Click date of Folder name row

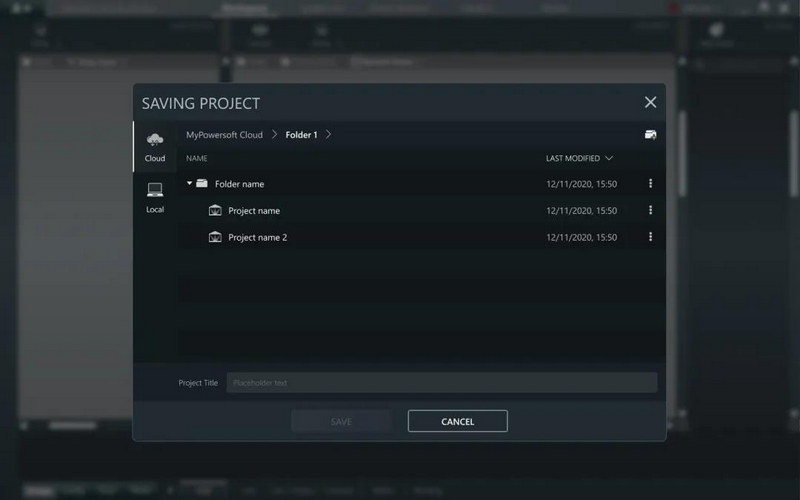[x=582, y=184]
